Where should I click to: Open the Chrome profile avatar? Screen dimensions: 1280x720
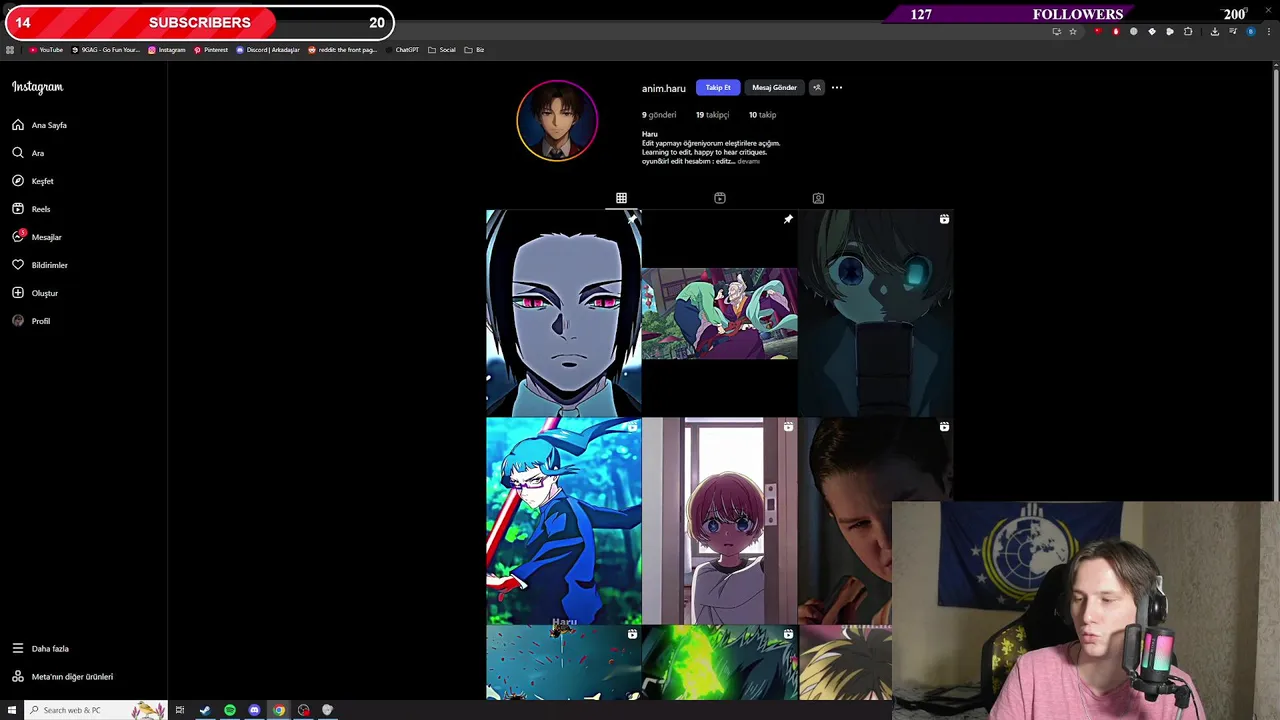[1250, 31]
